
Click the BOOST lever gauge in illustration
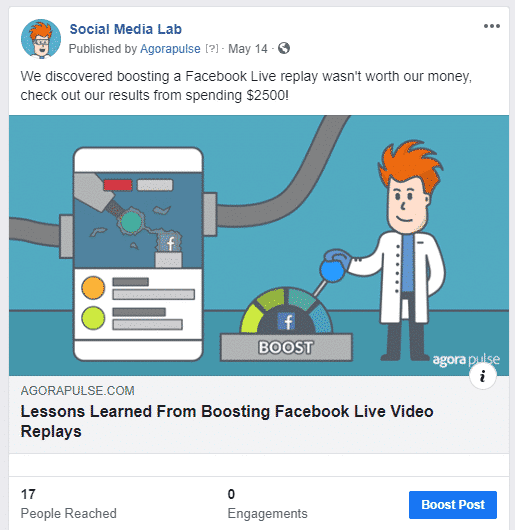point(286,324)
